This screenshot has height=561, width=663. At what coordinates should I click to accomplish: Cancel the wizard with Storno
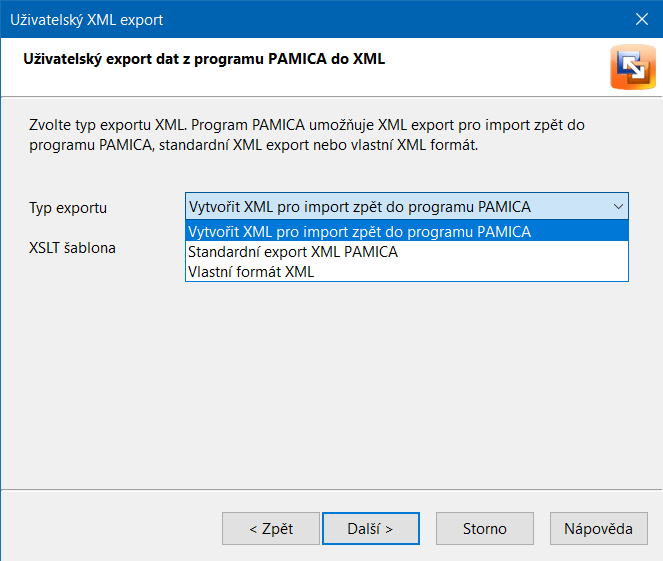485,528
